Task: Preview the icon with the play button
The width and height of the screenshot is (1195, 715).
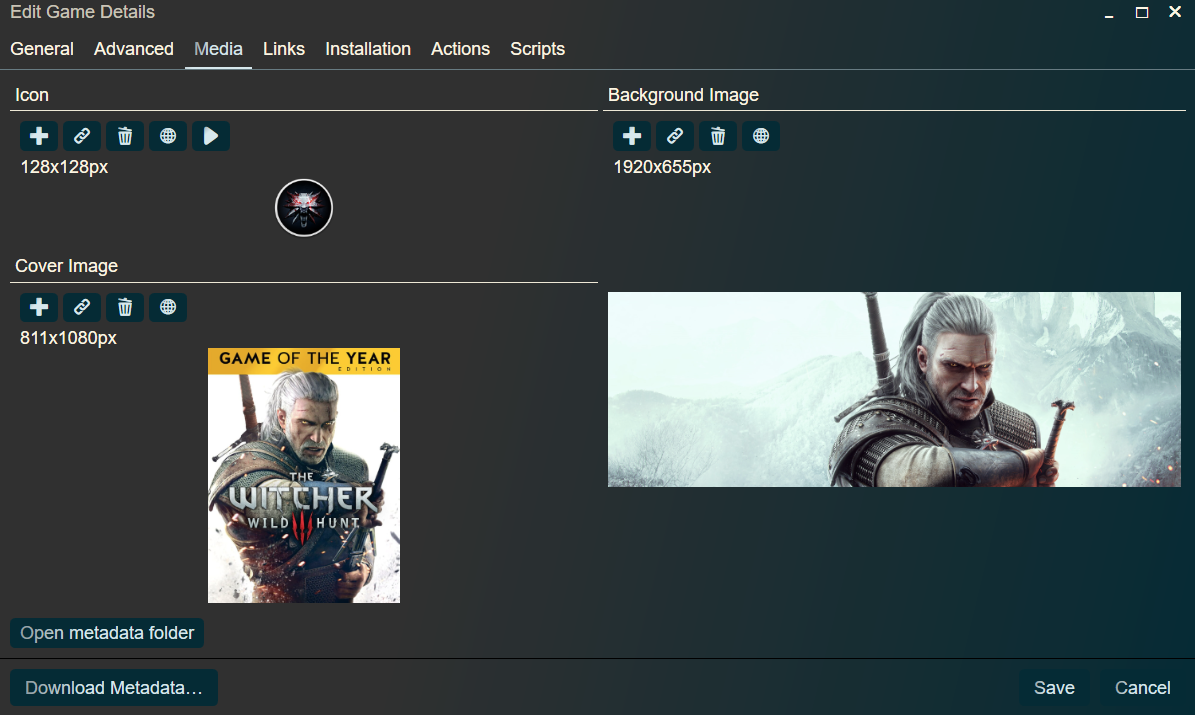Action: [210, 135]
